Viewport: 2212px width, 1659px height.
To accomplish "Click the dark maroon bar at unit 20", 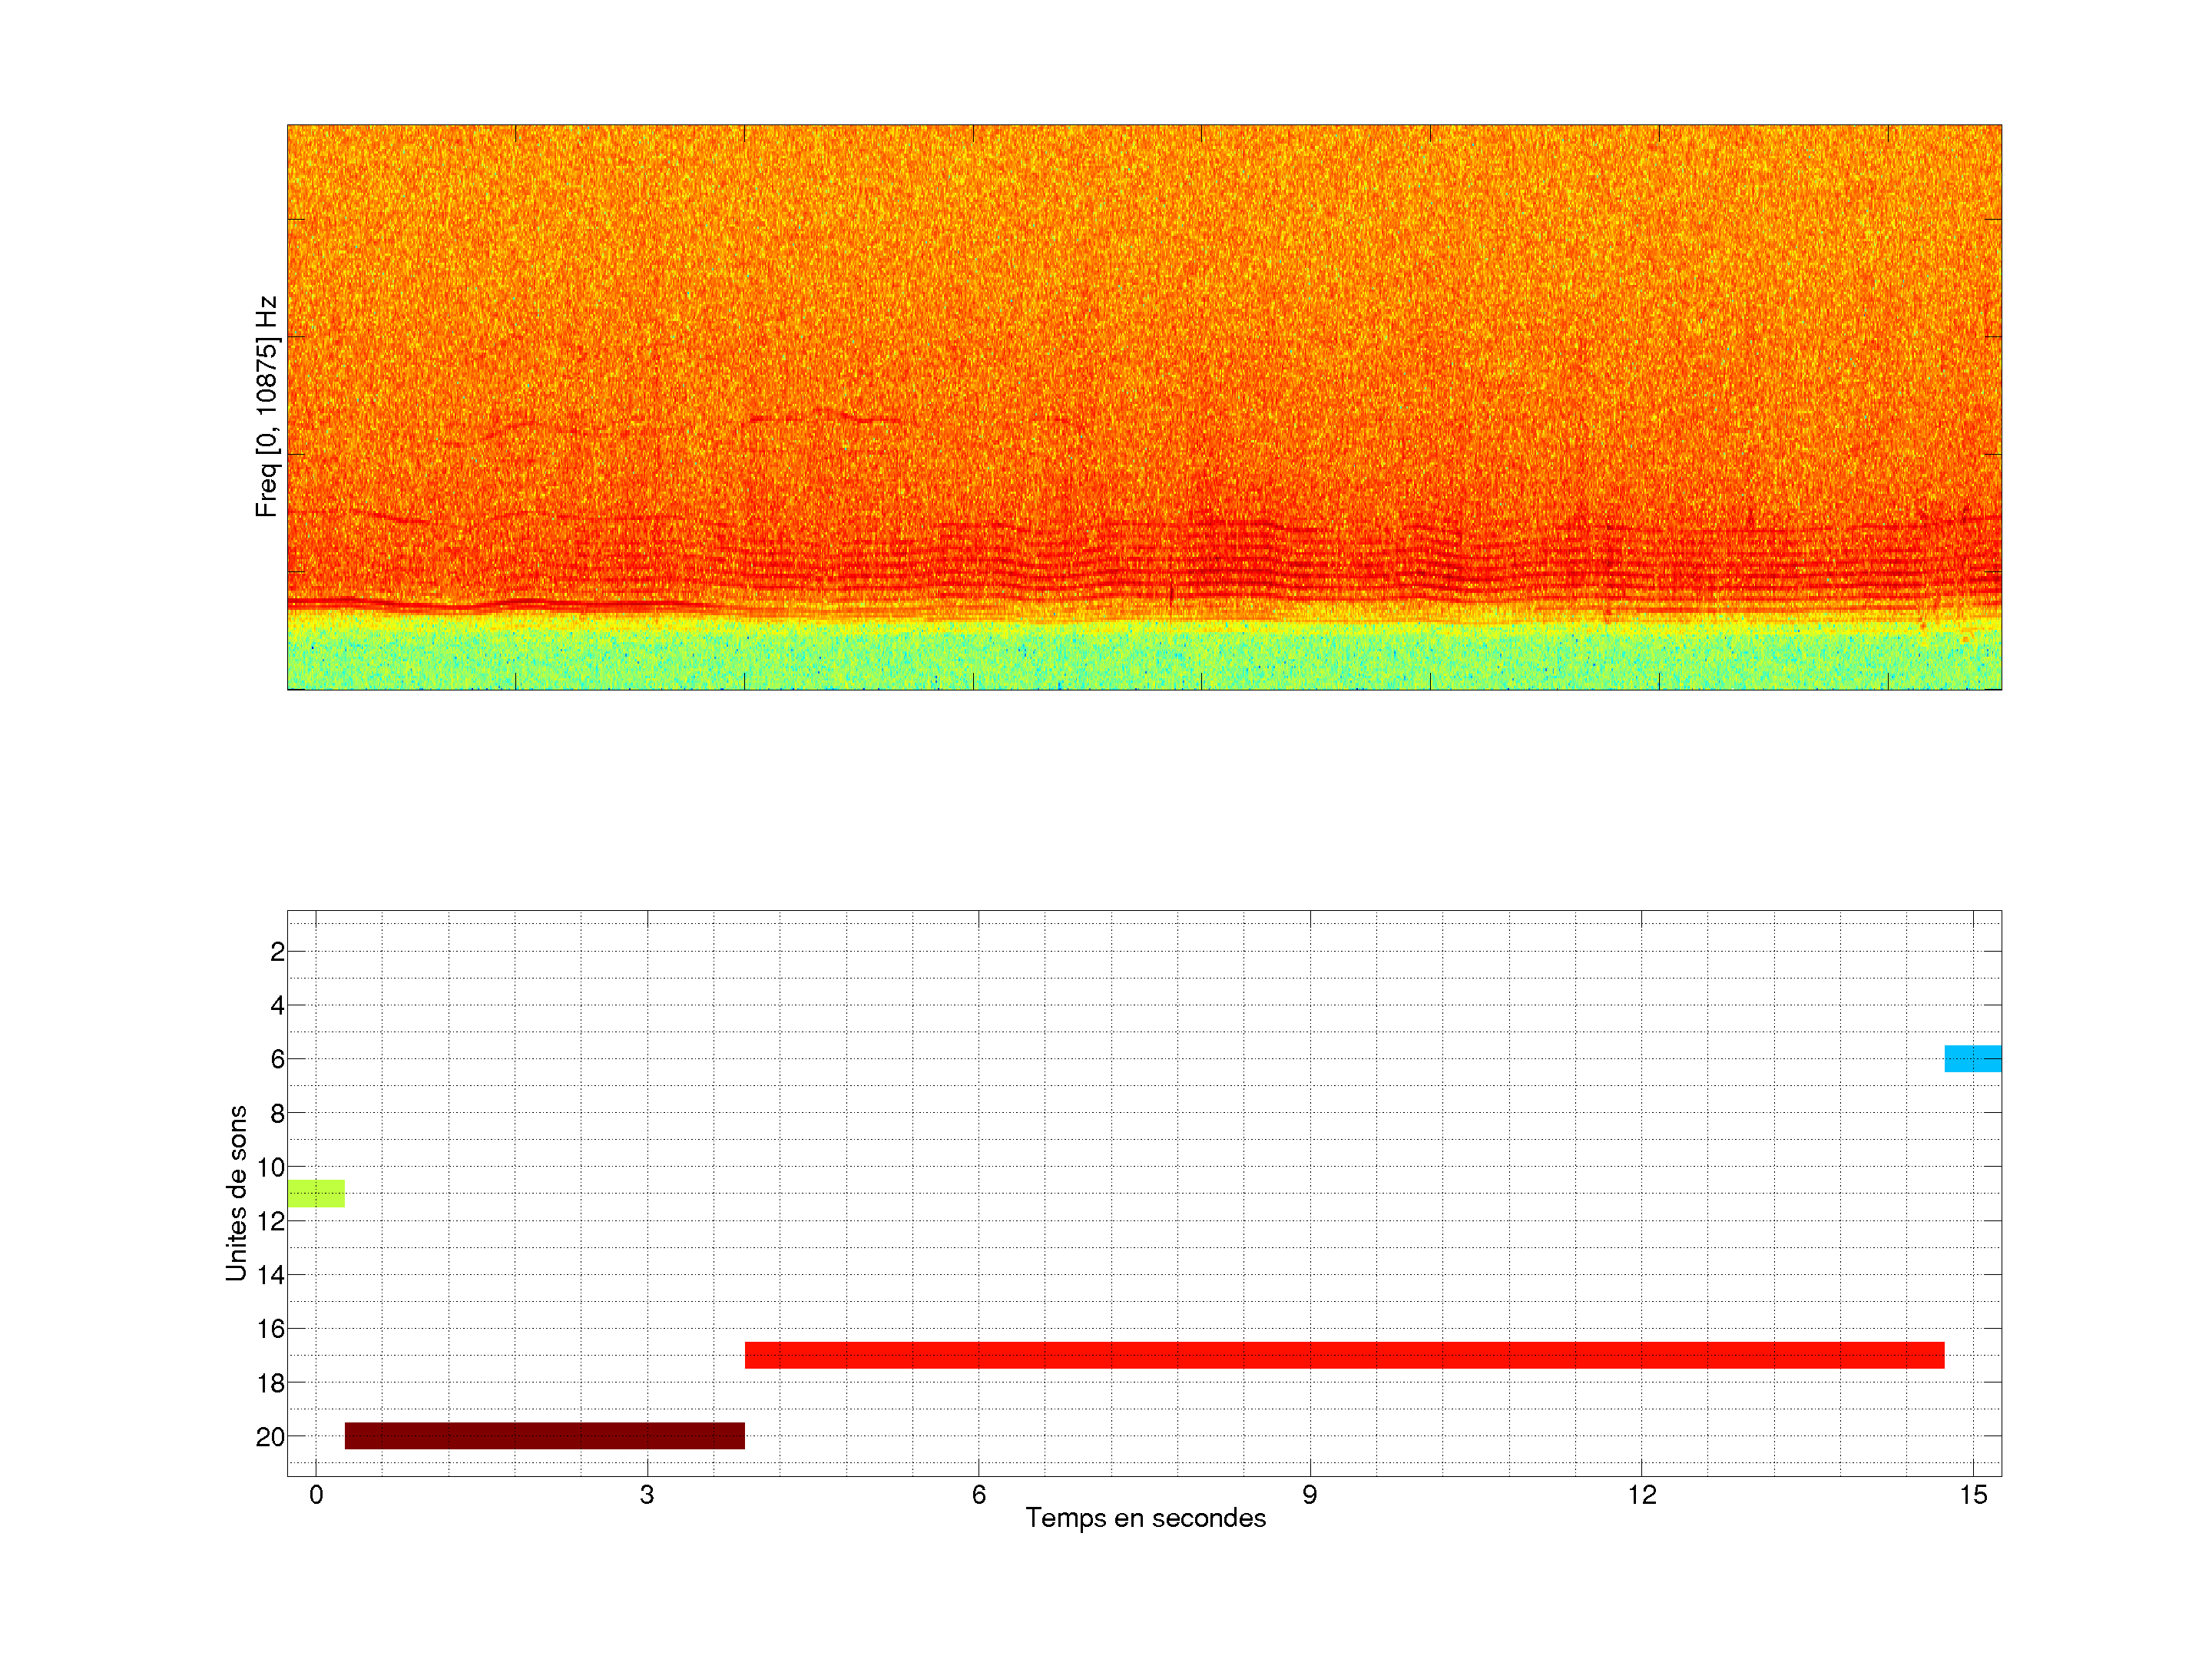I will (x=544, y=1435).
